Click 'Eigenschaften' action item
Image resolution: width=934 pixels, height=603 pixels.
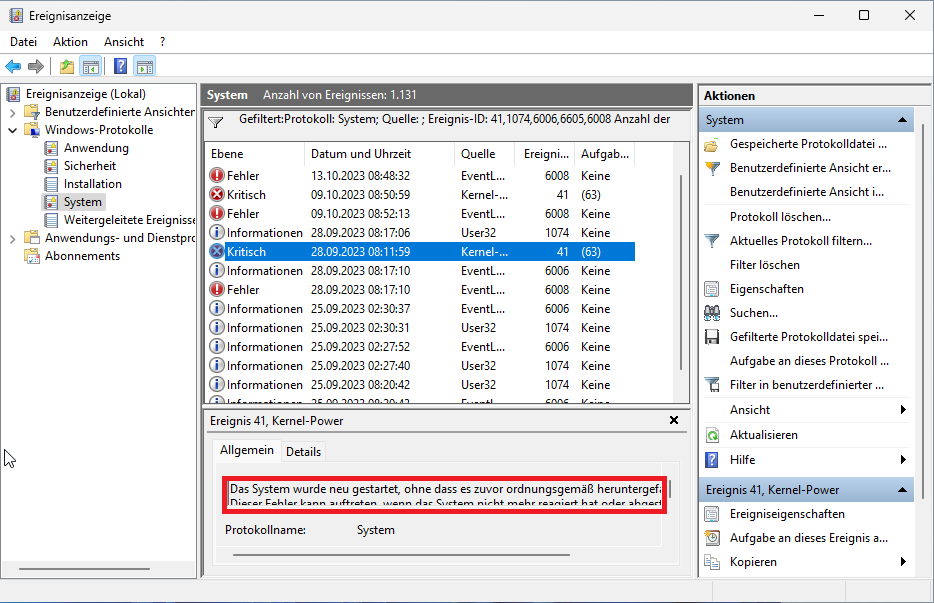[x=766, y=289]
